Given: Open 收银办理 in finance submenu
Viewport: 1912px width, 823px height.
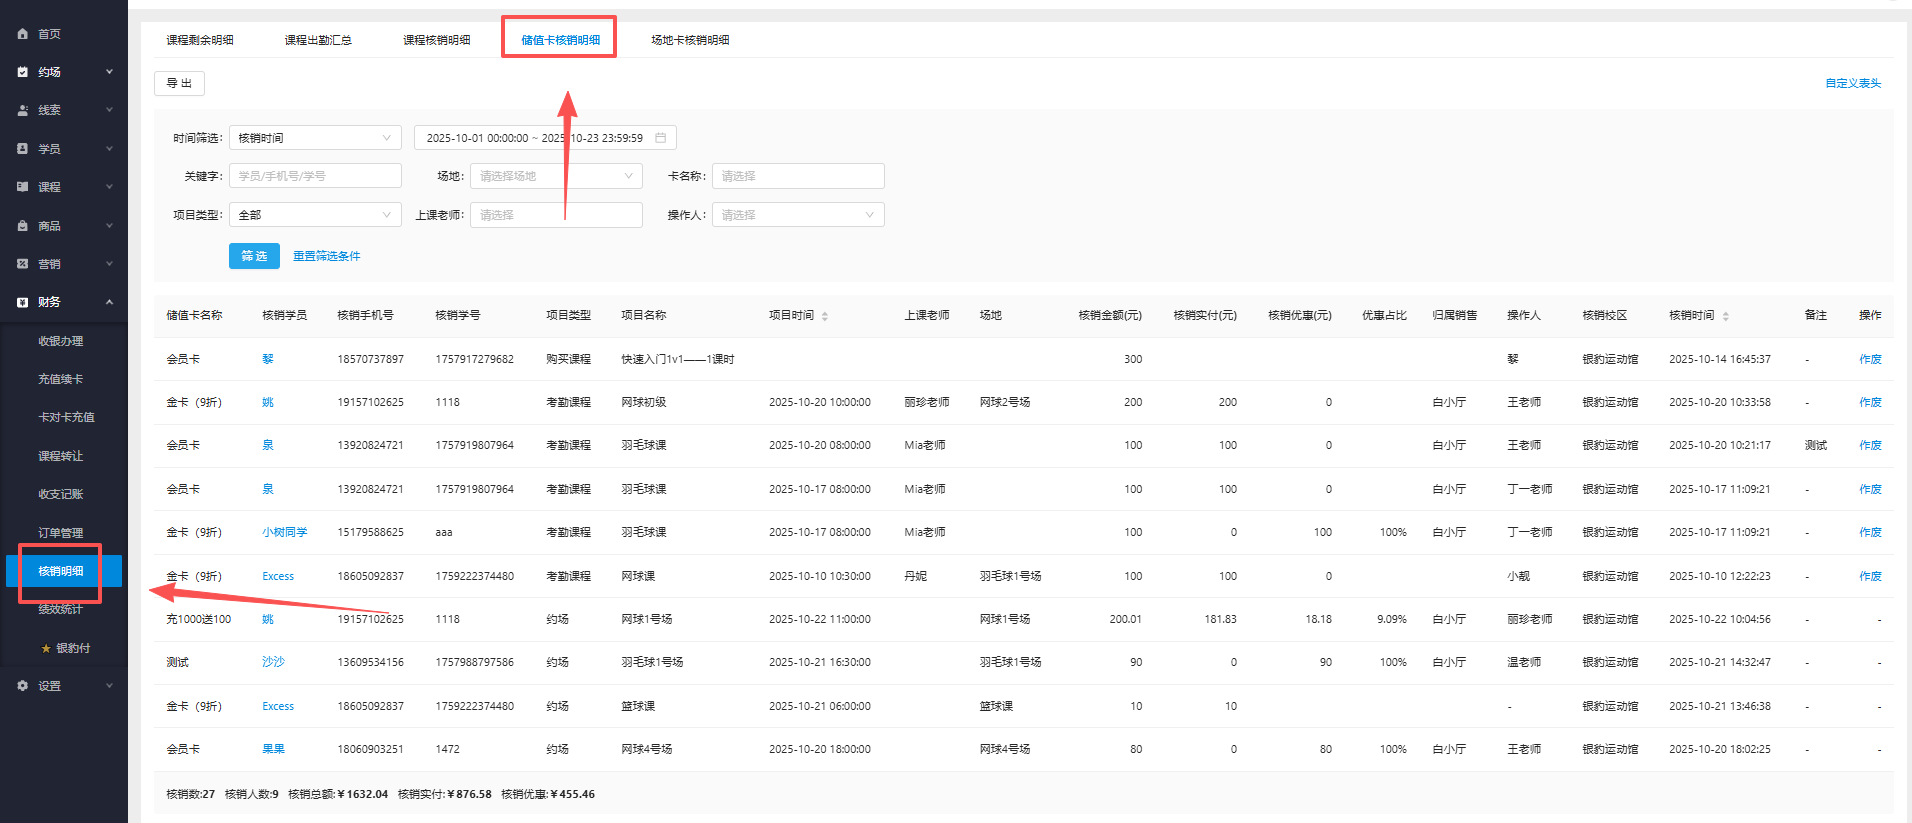Looking at the screenshot, I should pos(61,341).
